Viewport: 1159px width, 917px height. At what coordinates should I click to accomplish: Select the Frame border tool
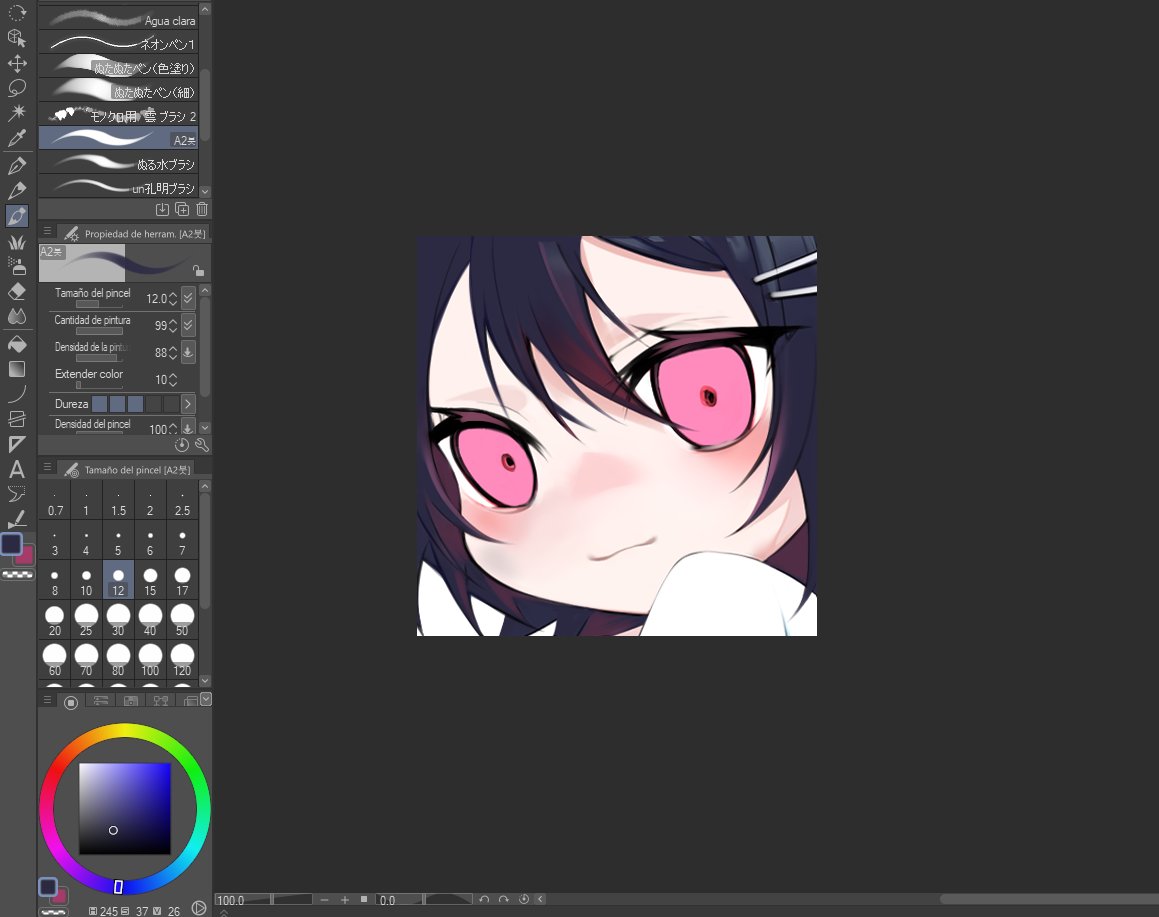click(16, 419)
